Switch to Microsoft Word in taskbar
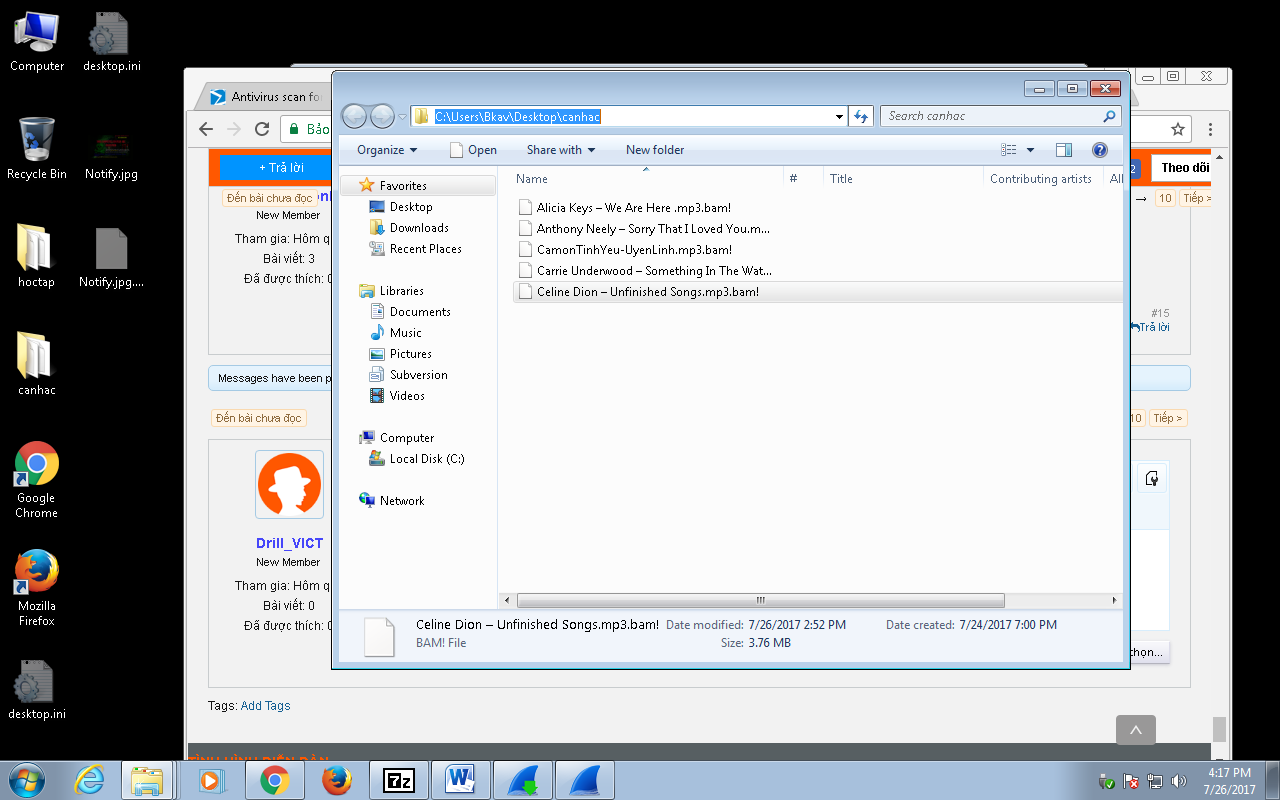The height and width of the screenshot is (800, 1280). (461, 780)
